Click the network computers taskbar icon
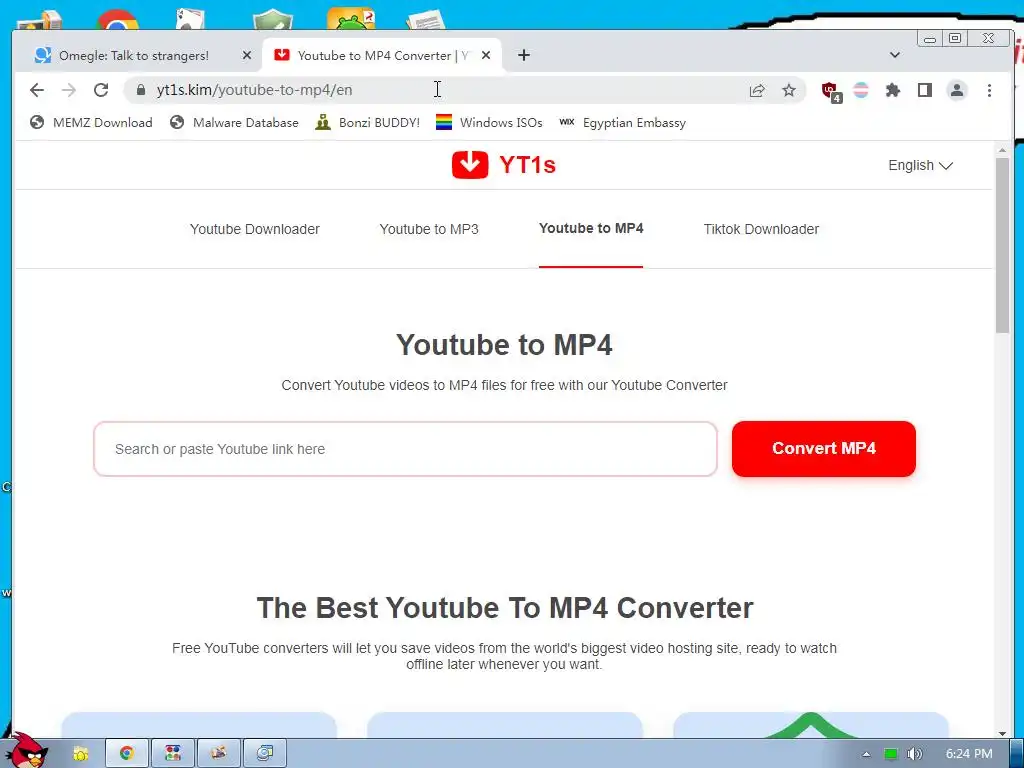Screen dimensions: 1024x768 (x=264, y=753)
